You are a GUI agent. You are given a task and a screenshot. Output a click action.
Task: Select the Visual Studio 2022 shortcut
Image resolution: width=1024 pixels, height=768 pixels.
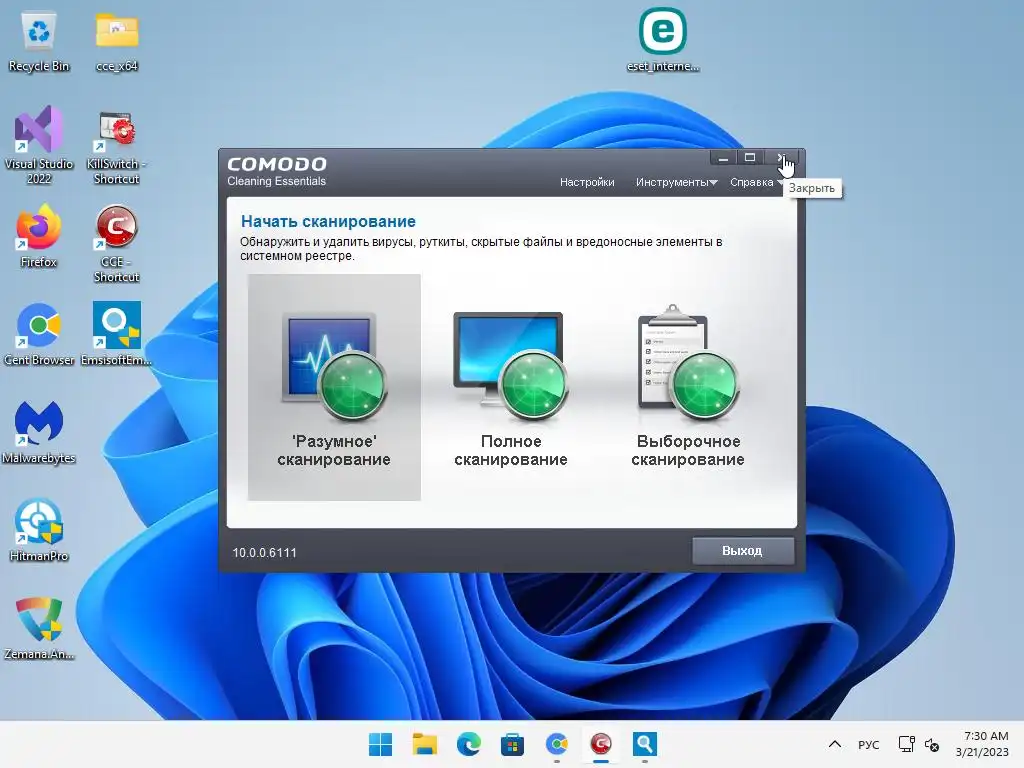[39, 145]
